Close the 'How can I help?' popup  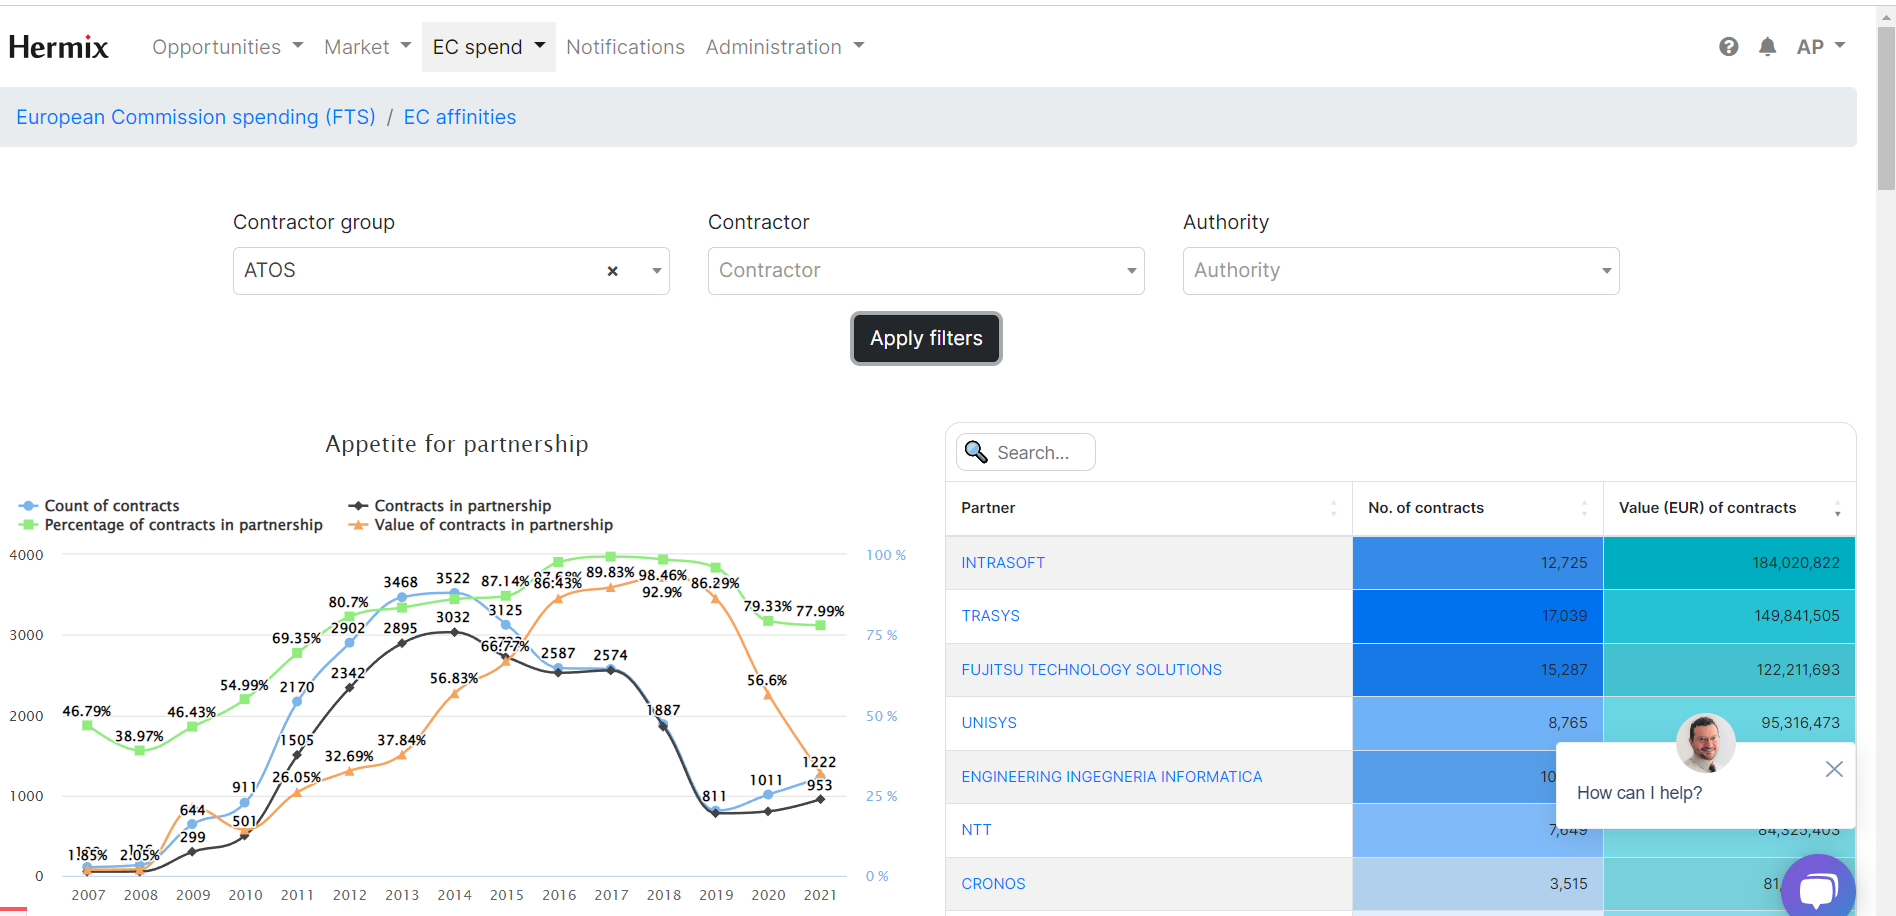point(1833,769)
